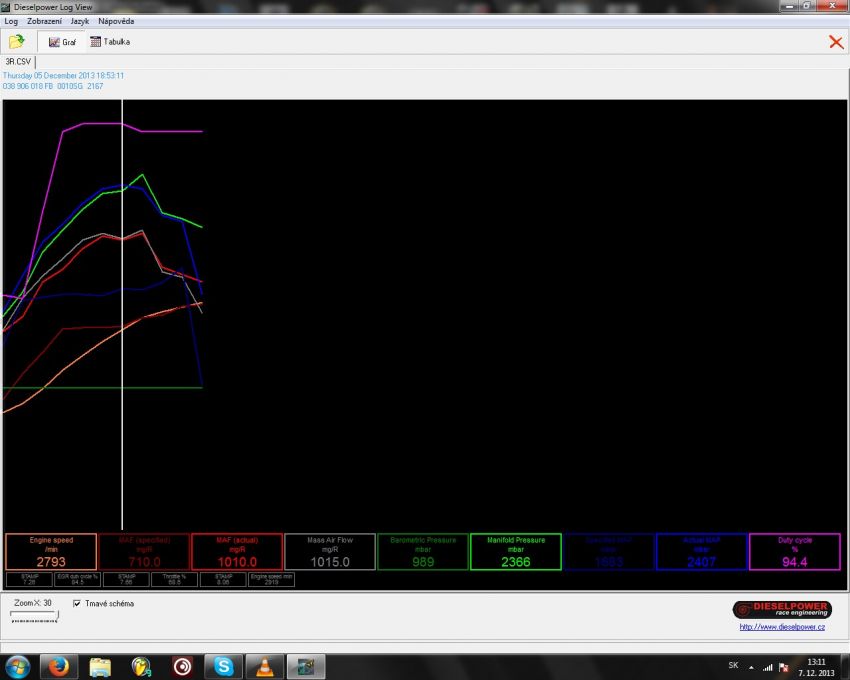Image resolution: width=850 pixels, height=680 pixels.
Task: Click the white cursor line in the graph
Action: point(122,315)
